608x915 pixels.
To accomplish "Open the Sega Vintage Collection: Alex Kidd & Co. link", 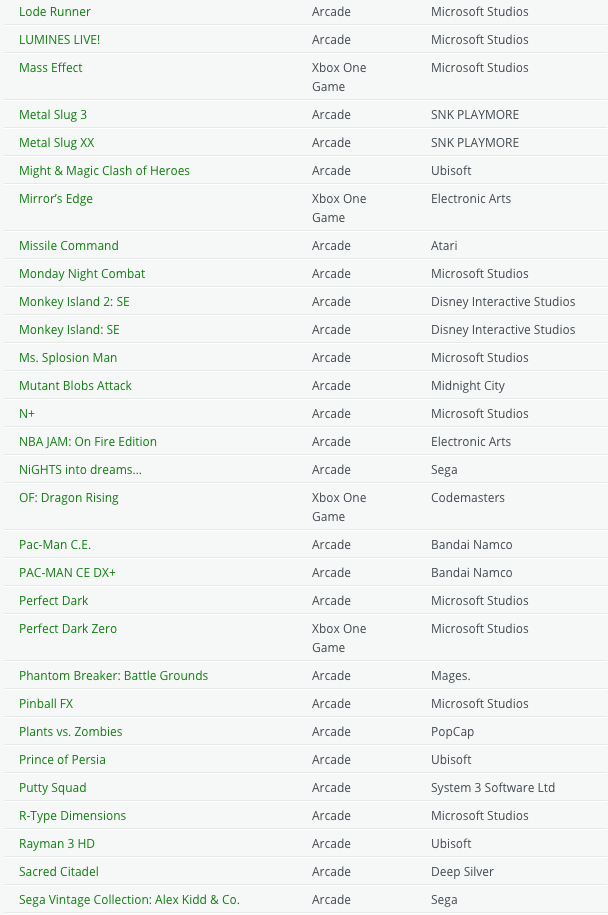I will [129, 899].
